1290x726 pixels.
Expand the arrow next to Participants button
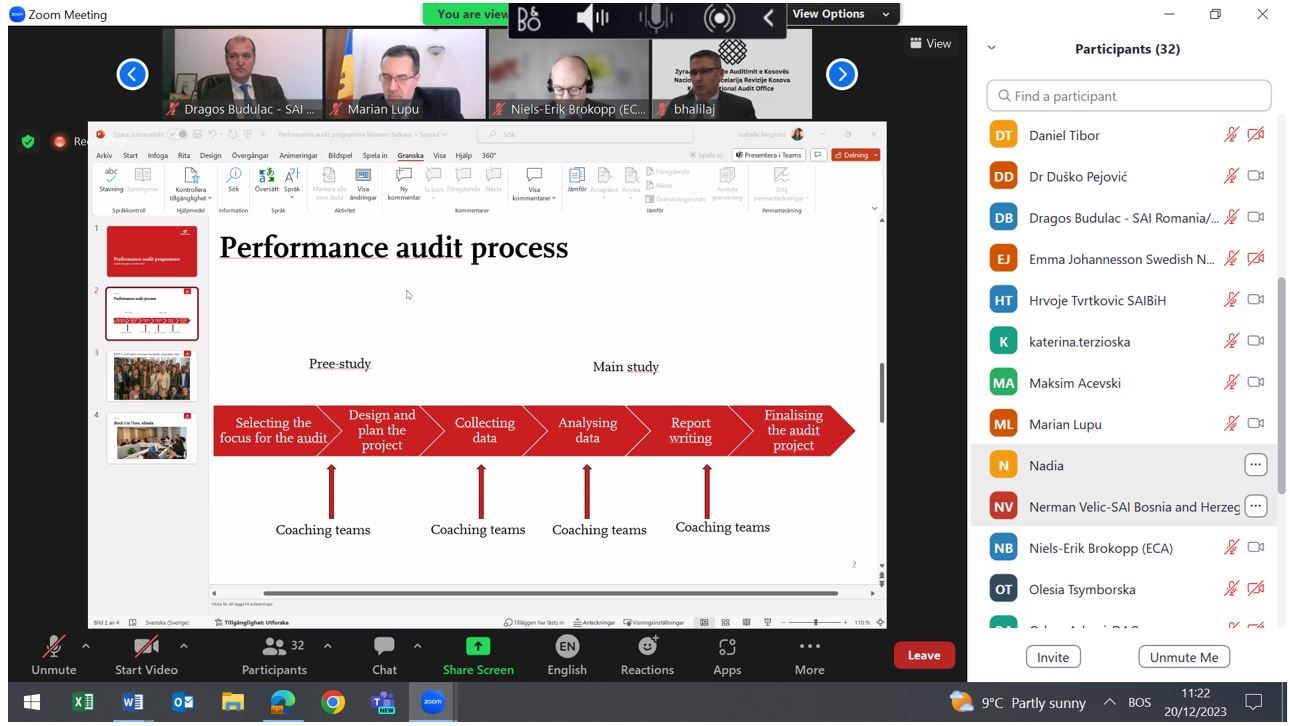(x=327, y=646)
